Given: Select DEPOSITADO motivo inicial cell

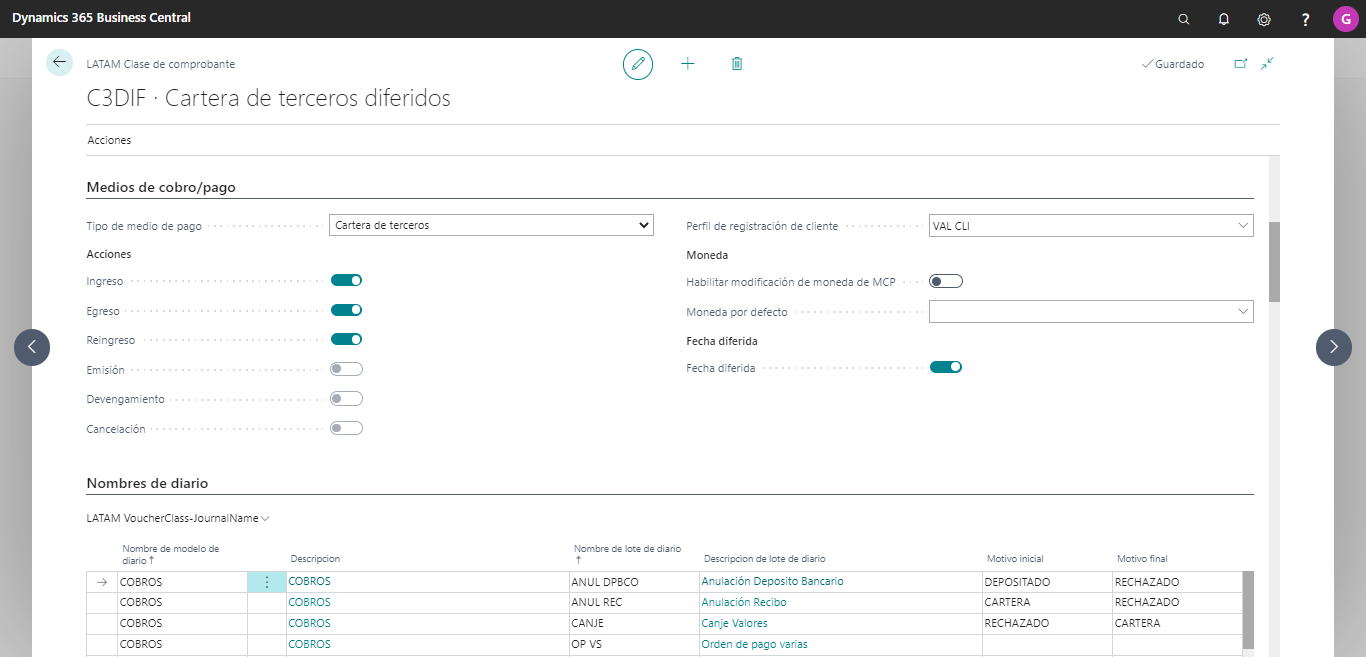Looking at the screenshot, I should pyautogui.click(x=1047, y=581).
